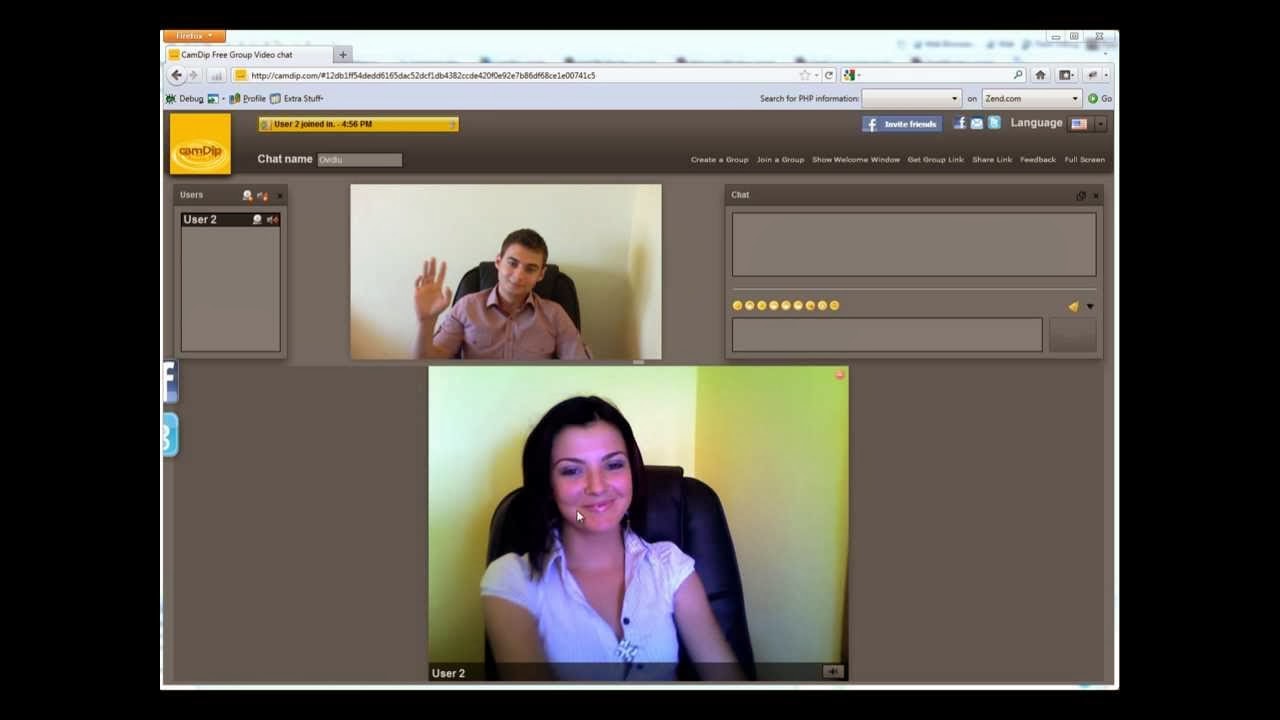1280x720 pixels.
Task: Mute User 2's audio in the list
Action: [272, 219]
